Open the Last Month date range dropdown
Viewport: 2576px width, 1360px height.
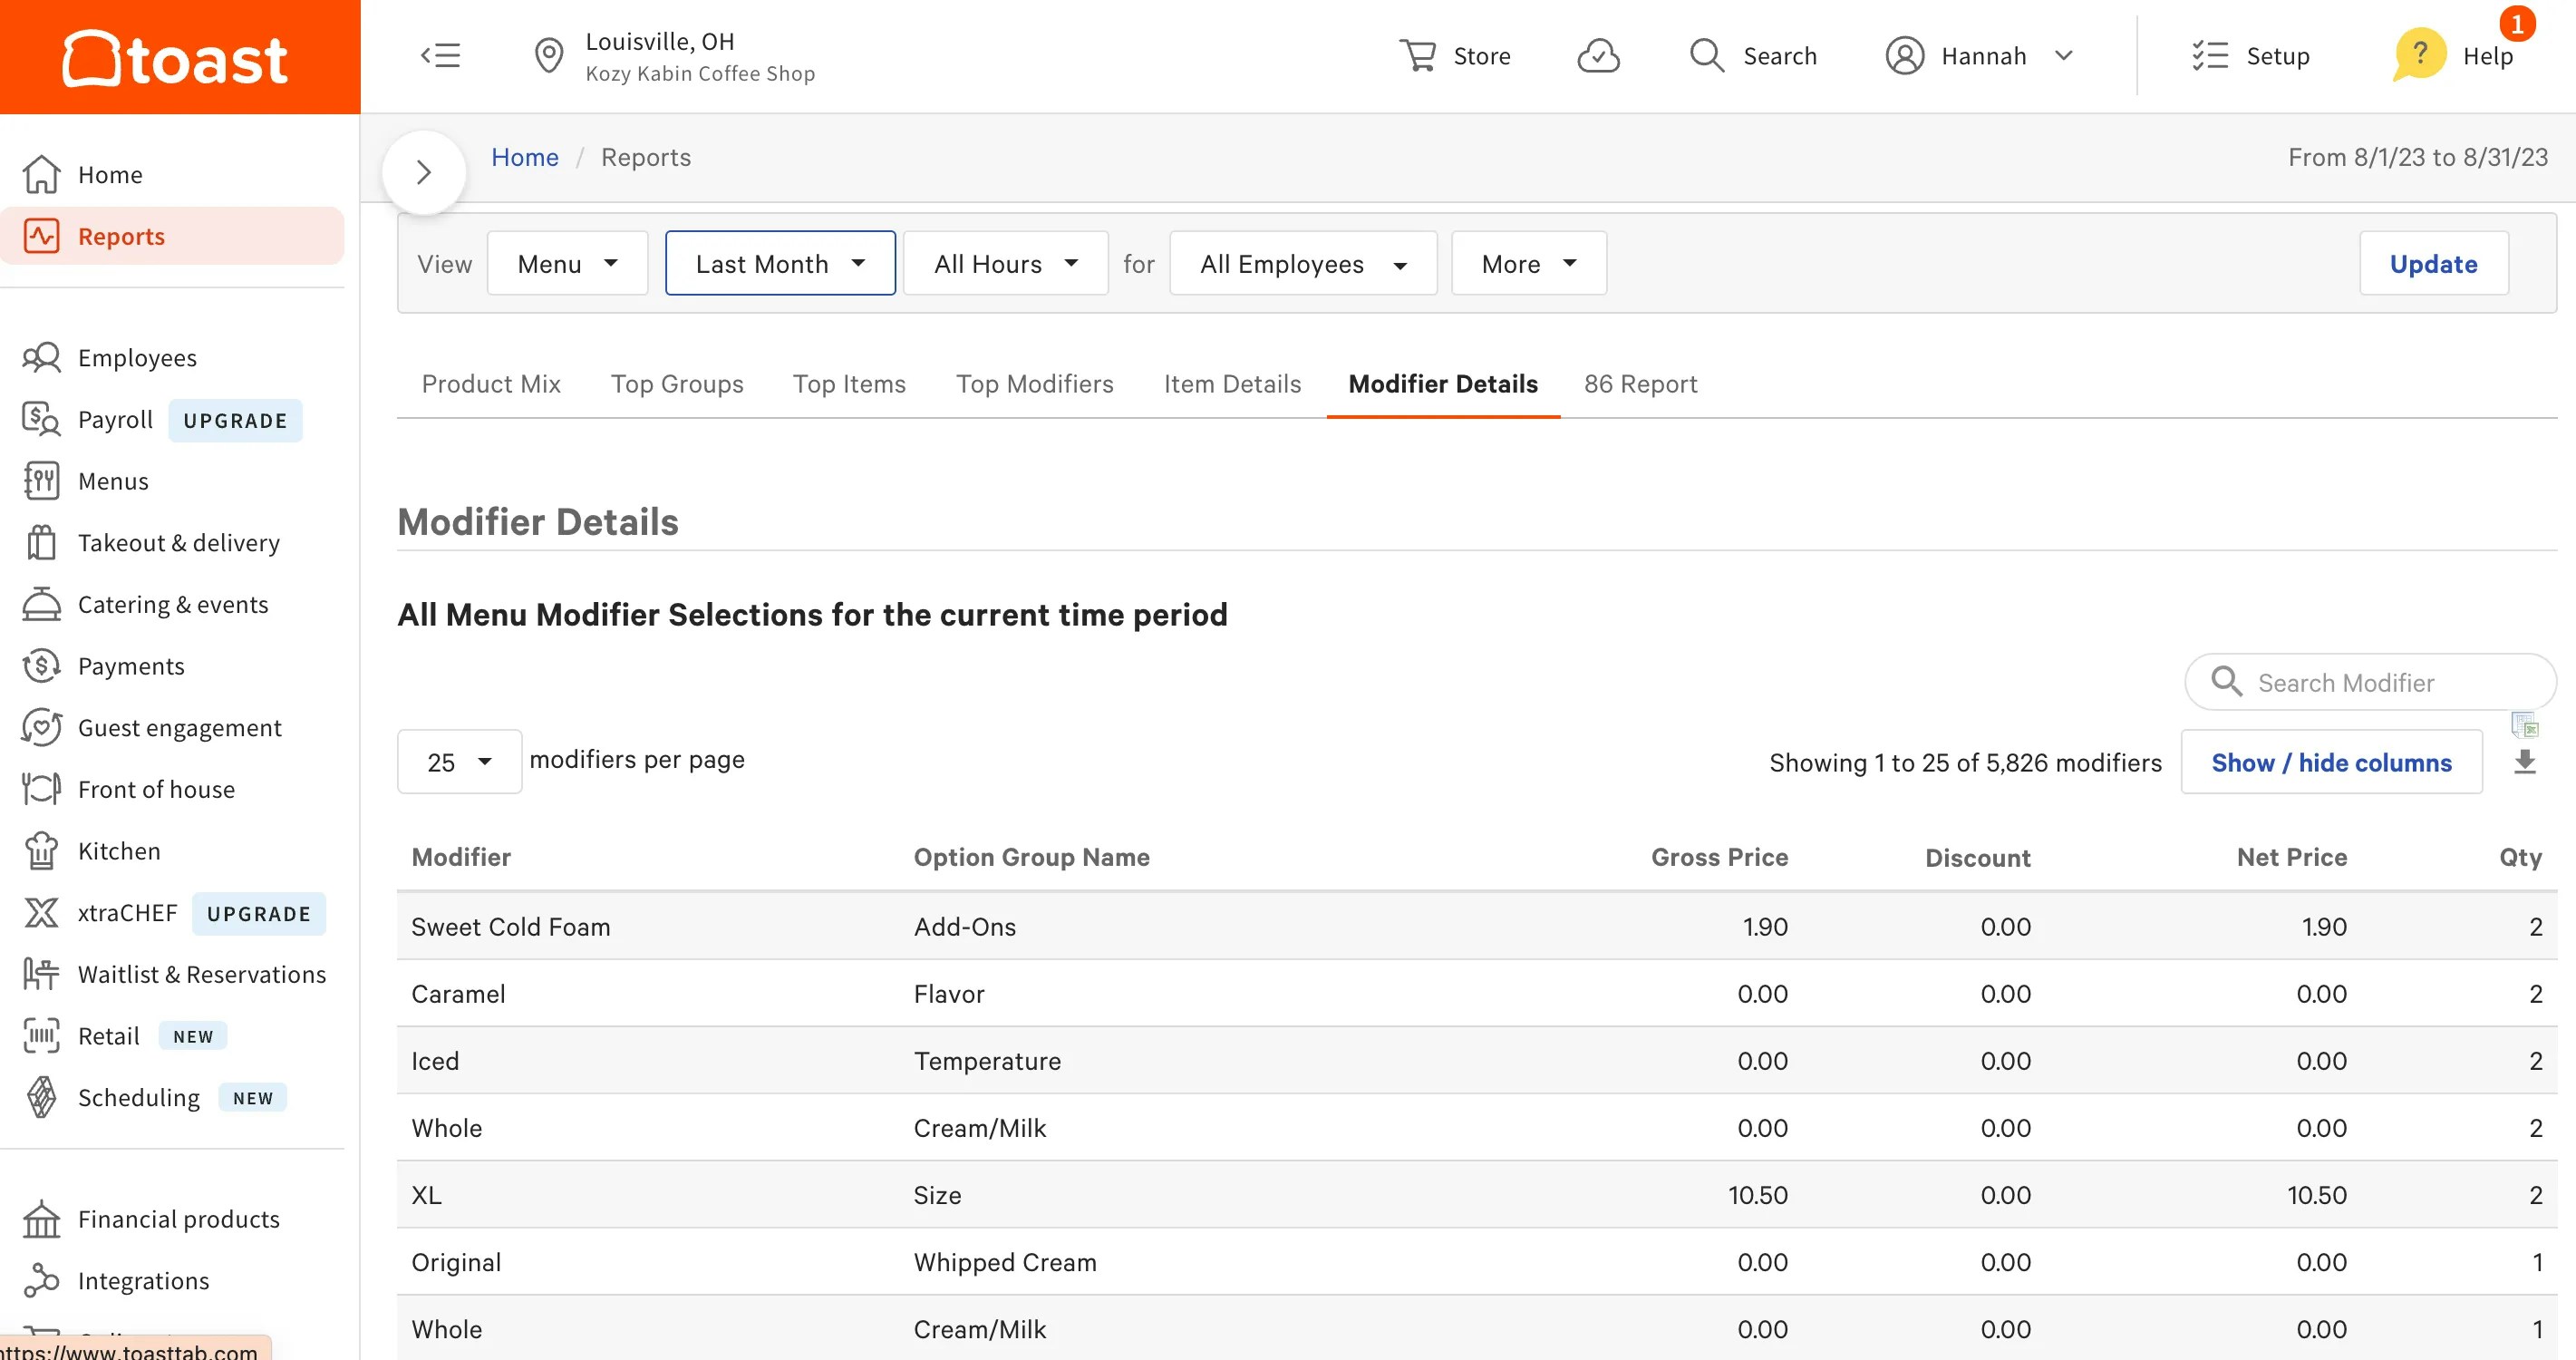(x=780, y=264)
